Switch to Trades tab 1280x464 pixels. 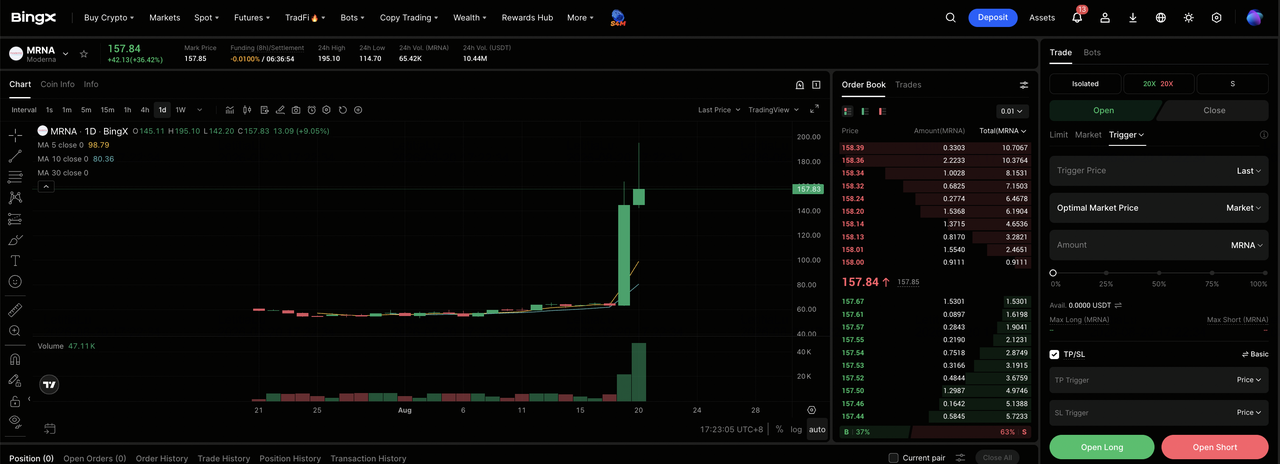[908, 85]
